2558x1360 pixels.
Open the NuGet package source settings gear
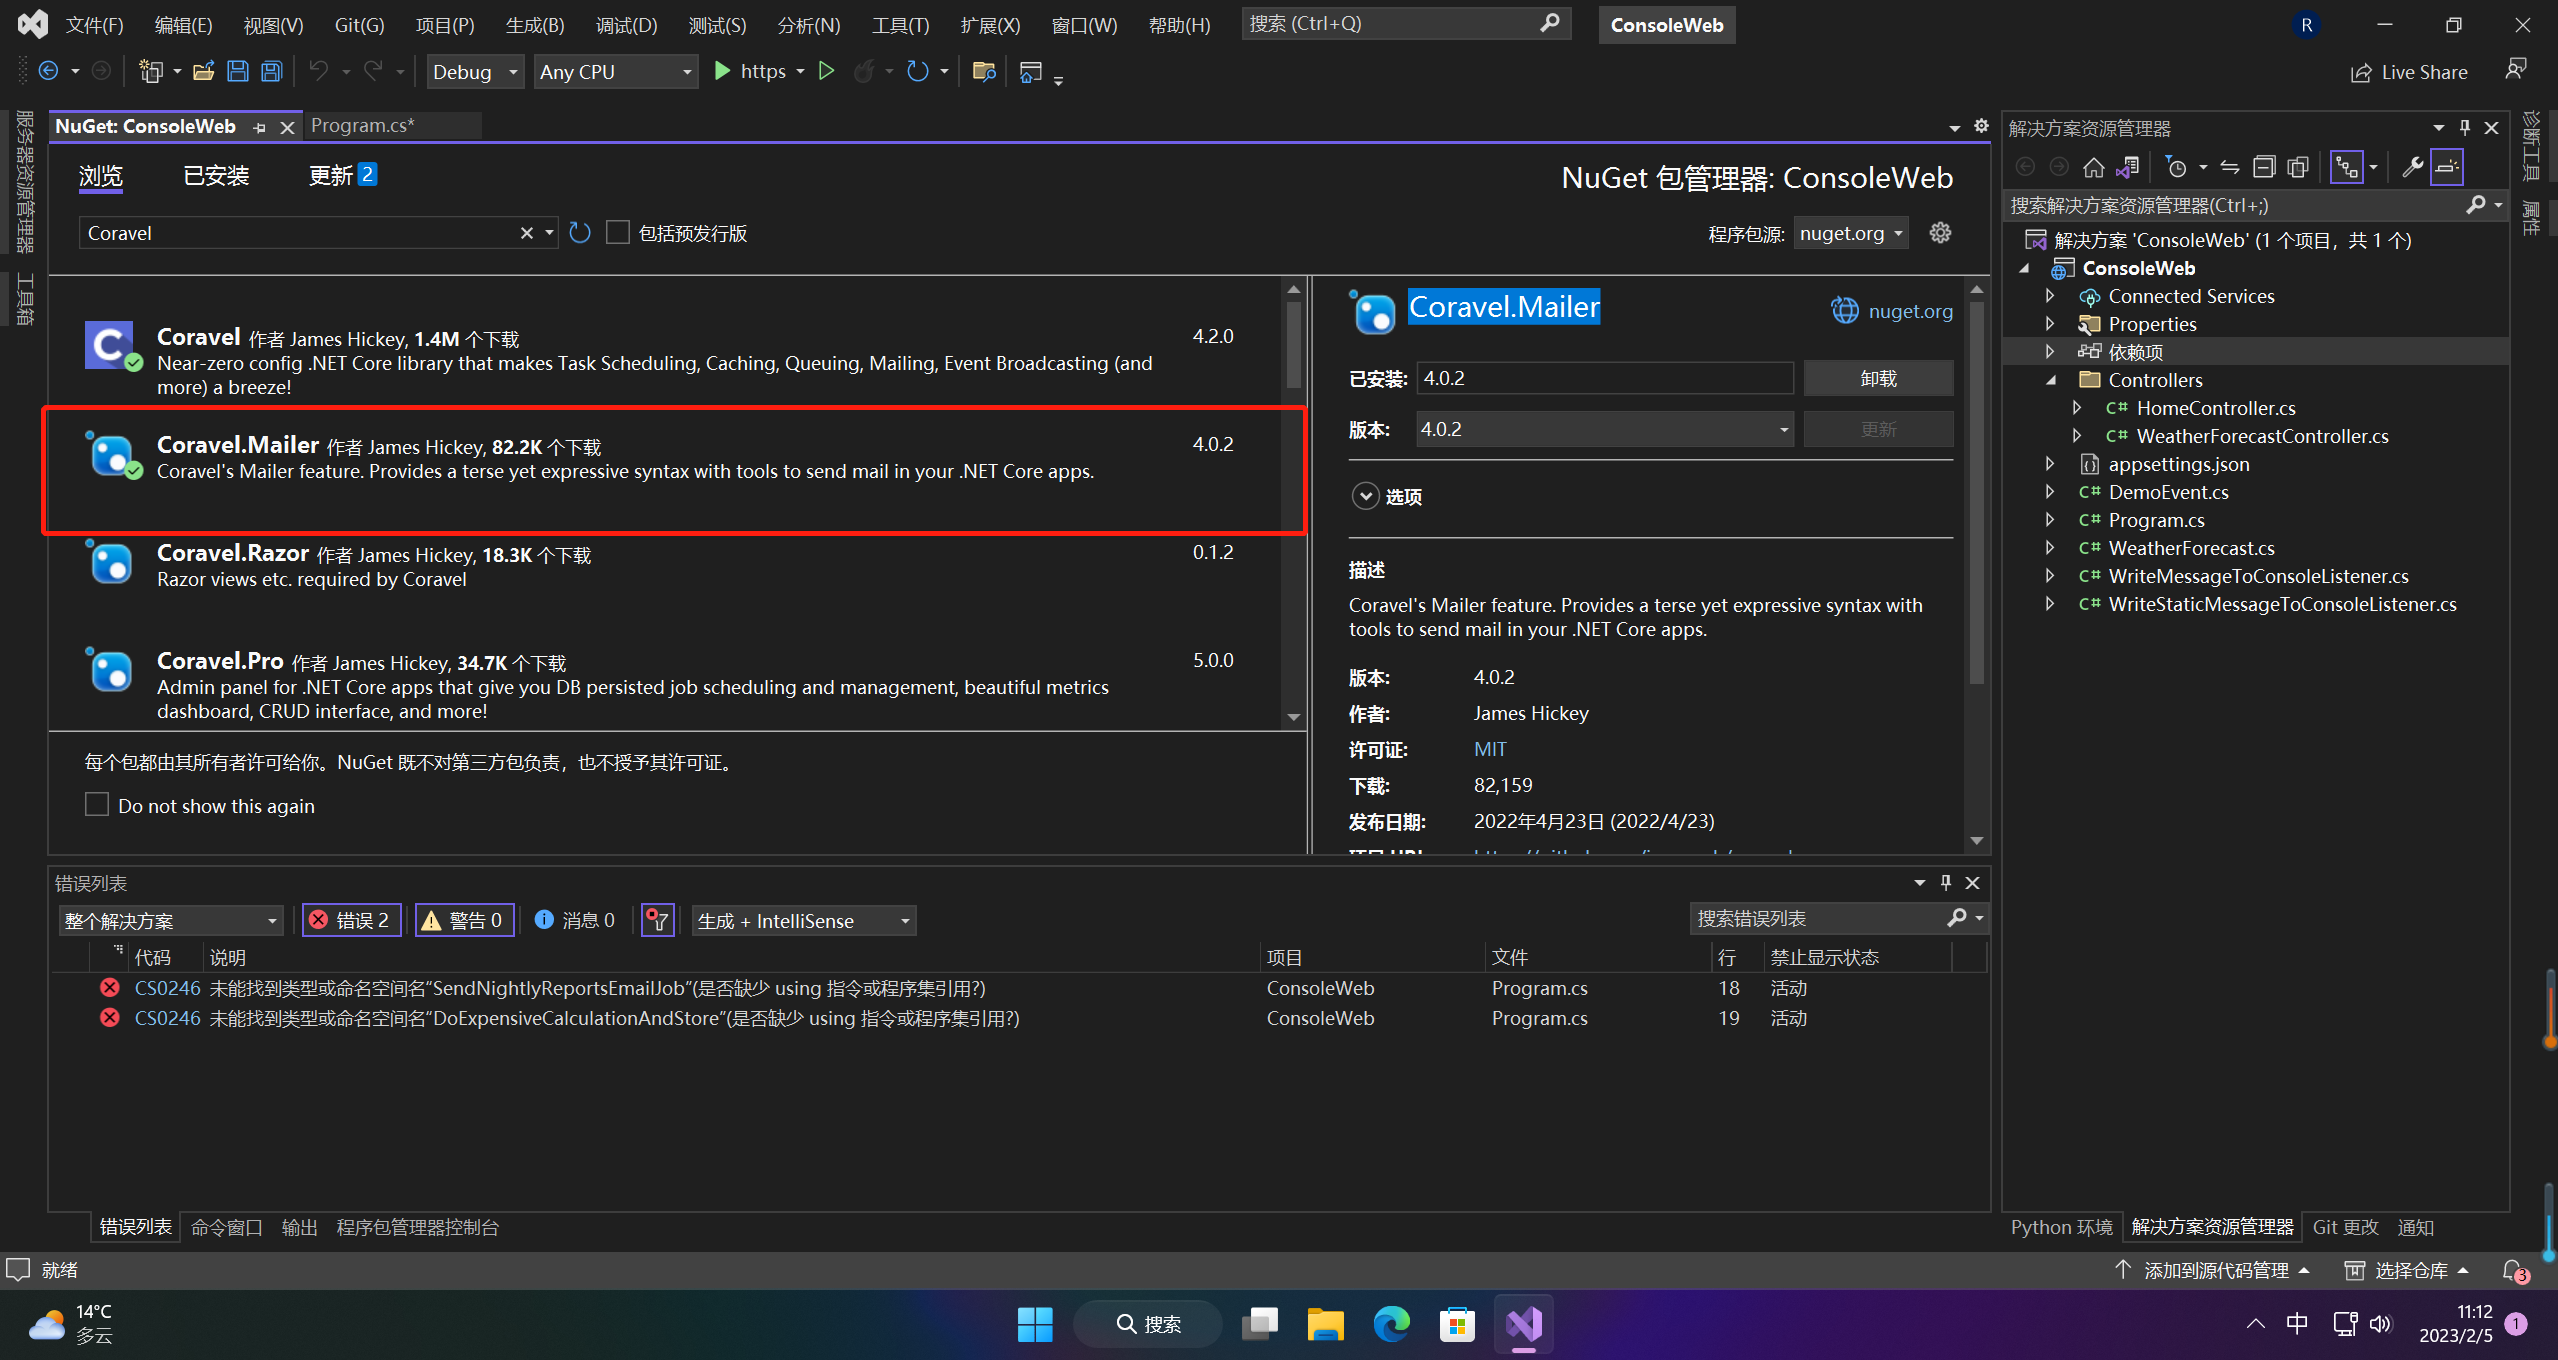pos(1939,232)
